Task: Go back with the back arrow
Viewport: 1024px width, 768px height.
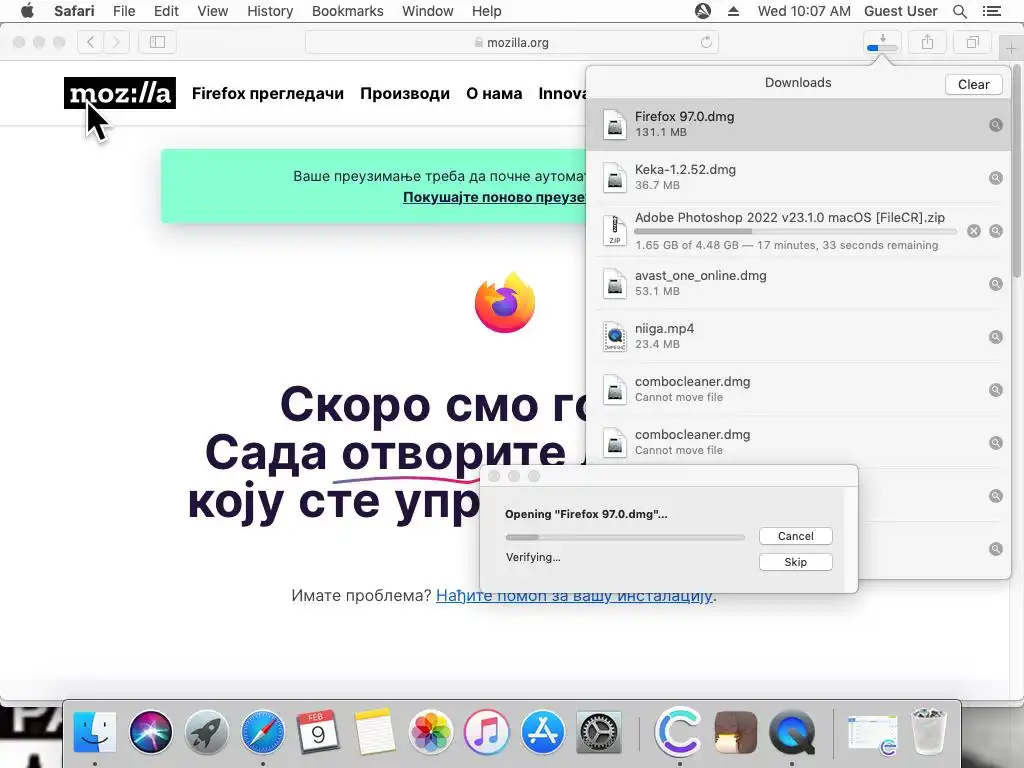Action: [x=91, y=42]
